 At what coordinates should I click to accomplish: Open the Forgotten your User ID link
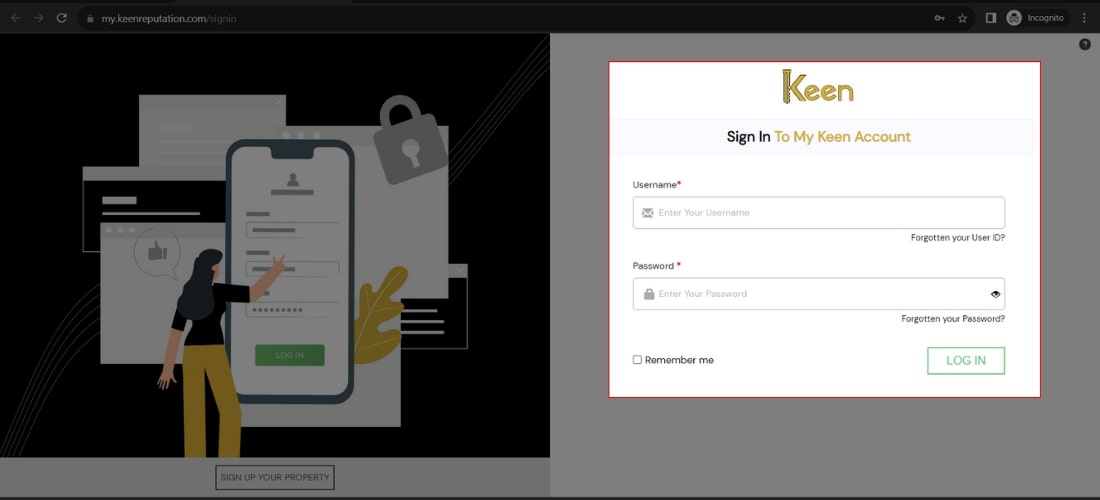(957, 238)
